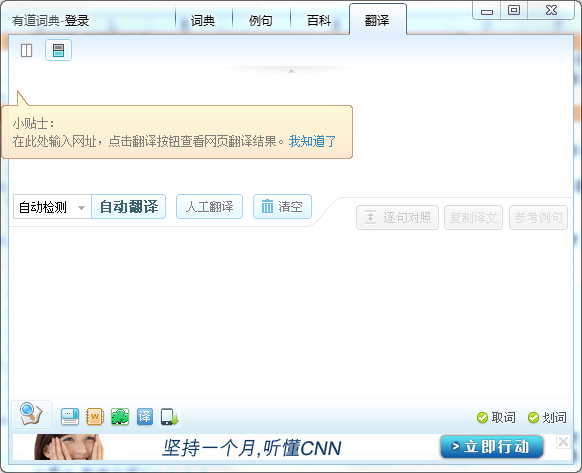
Task: Open the mini window card icon
Action: coord(70,417)
